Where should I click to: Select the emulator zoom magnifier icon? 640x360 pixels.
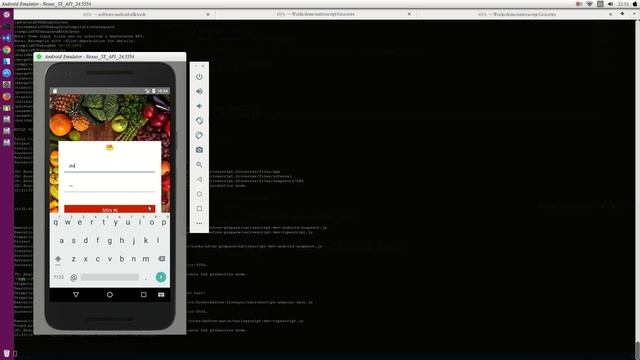pyautogui.click(x=199, y=164)
